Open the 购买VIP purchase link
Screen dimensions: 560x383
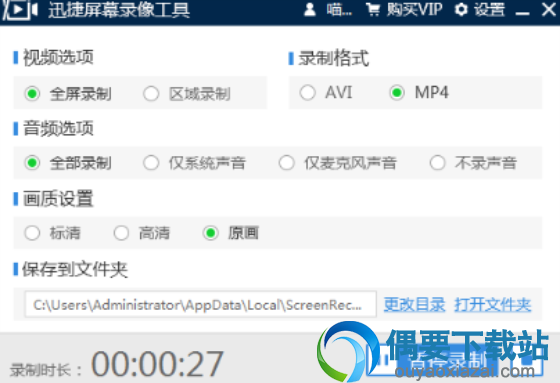(414, 10)
